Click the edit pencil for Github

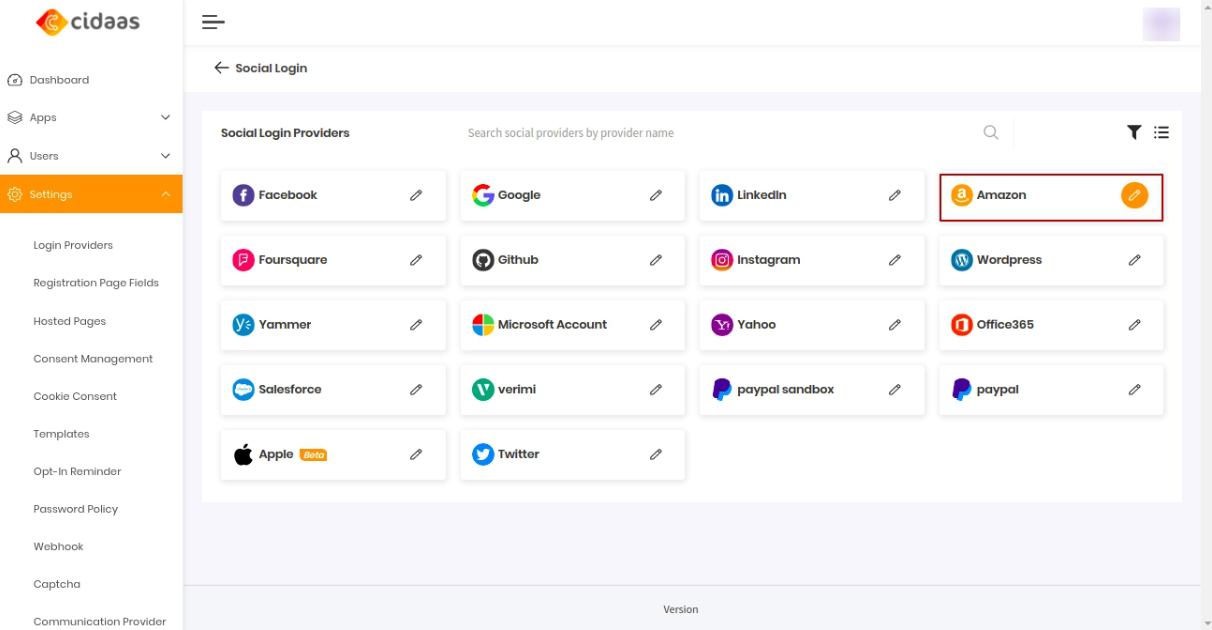656,260
